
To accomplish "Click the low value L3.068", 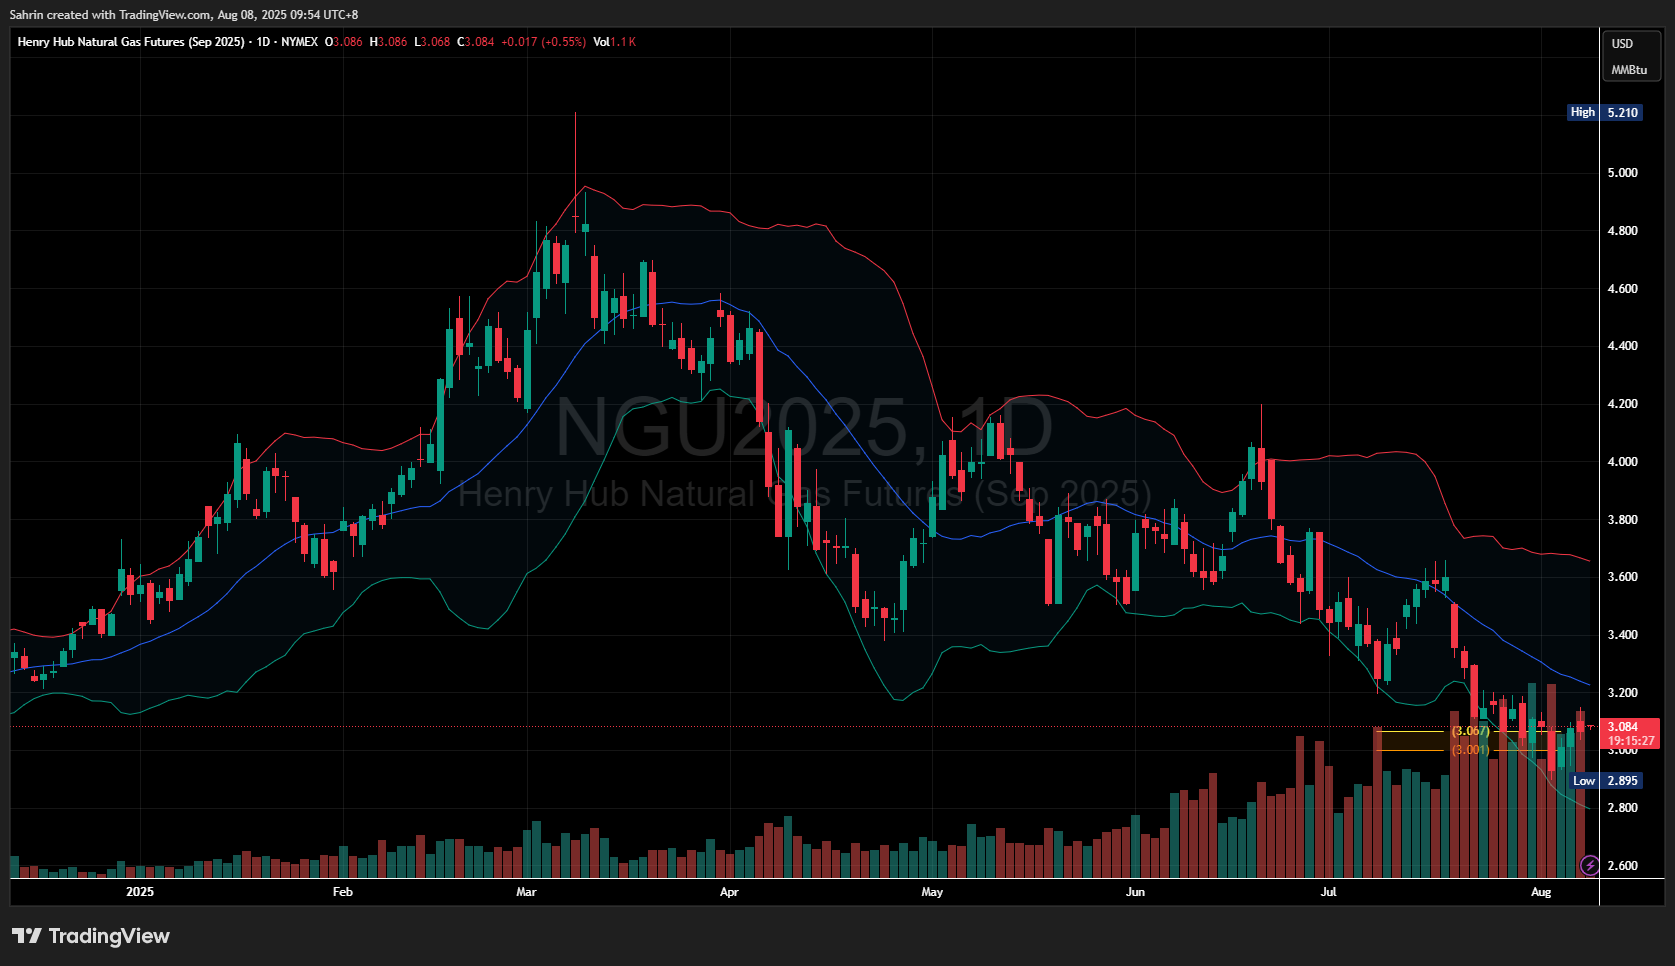I will (432, 42).
